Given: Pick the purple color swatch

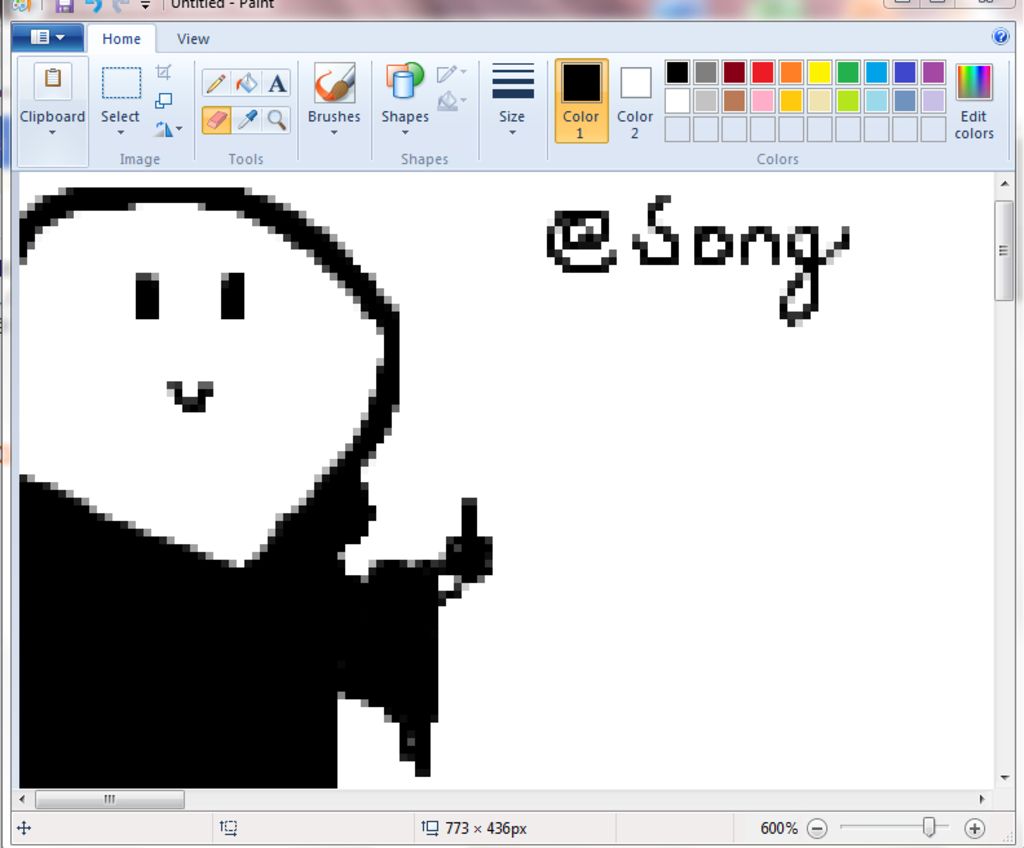Looking at the screenshot, I should [933, 72].
